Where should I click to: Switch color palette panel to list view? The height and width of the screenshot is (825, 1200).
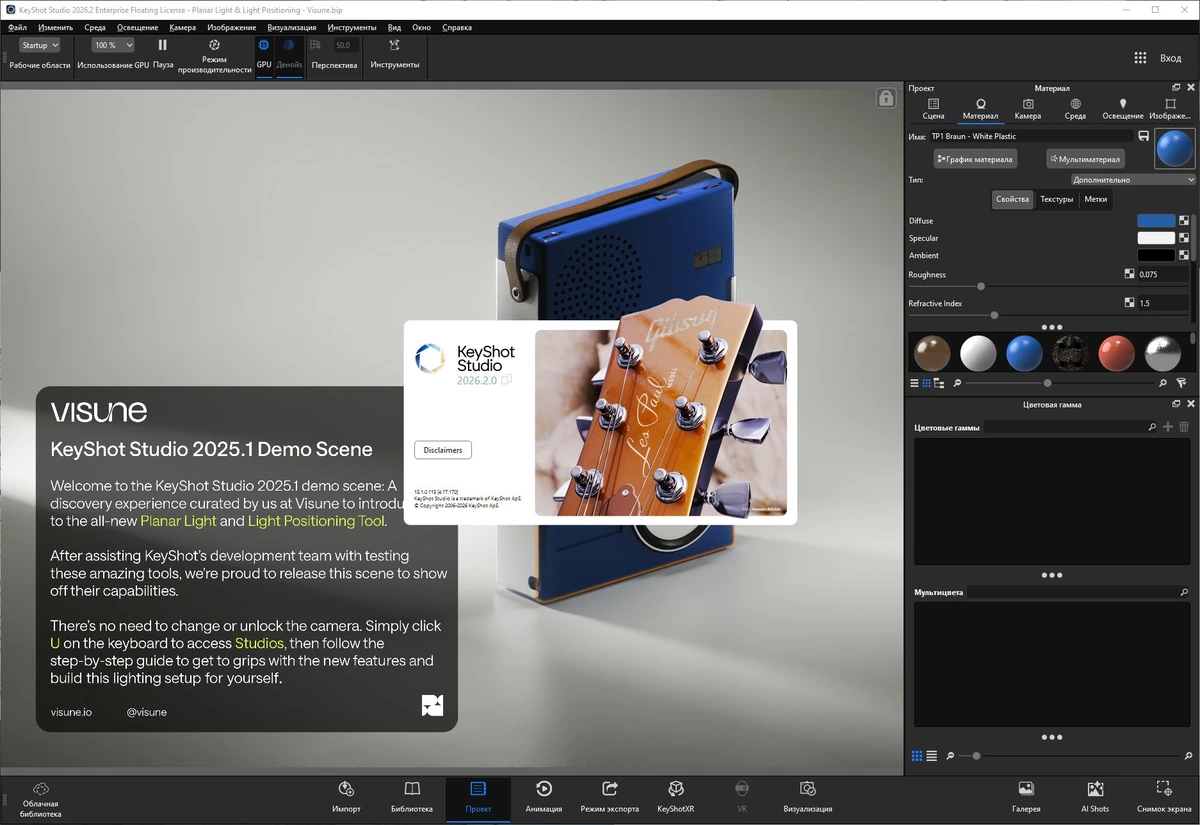coord(932,756)
